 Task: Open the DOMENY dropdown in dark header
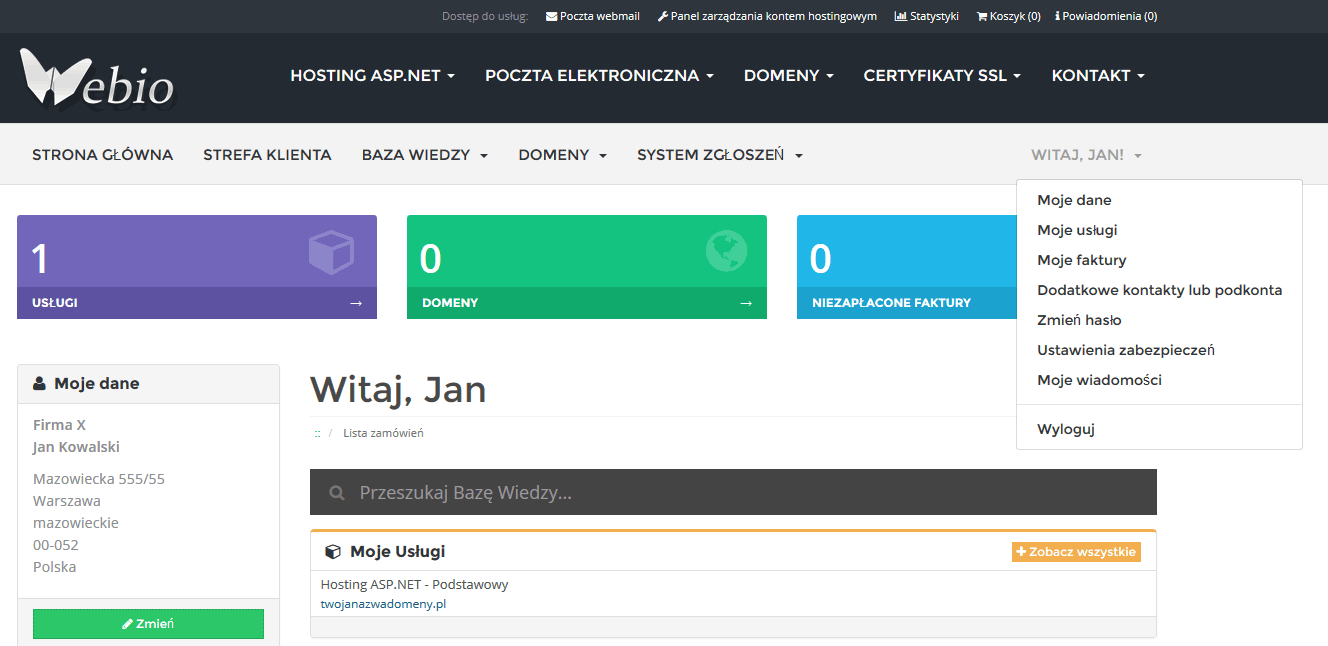click(789, 75)
